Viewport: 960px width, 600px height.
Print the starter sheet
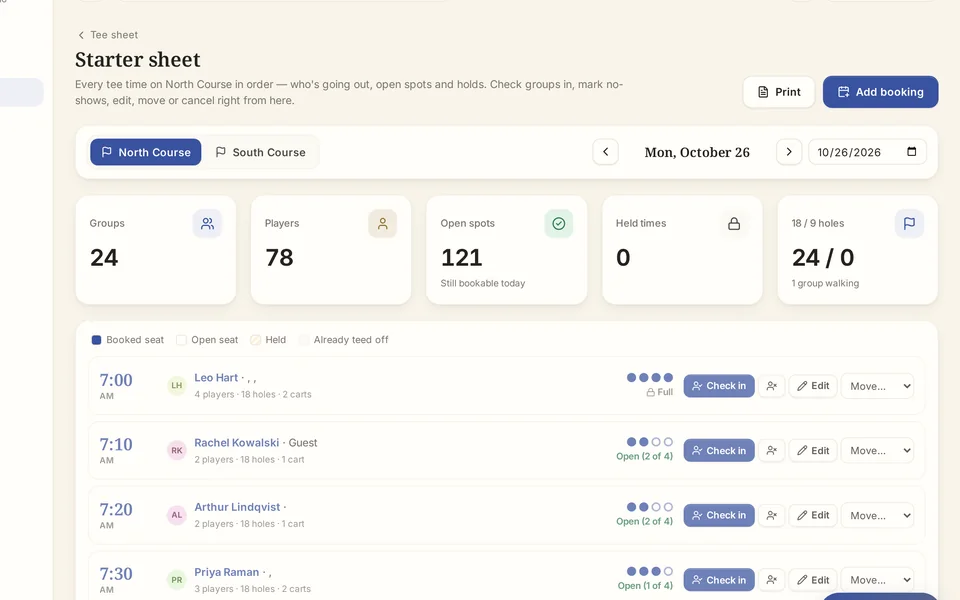(779, 92)
